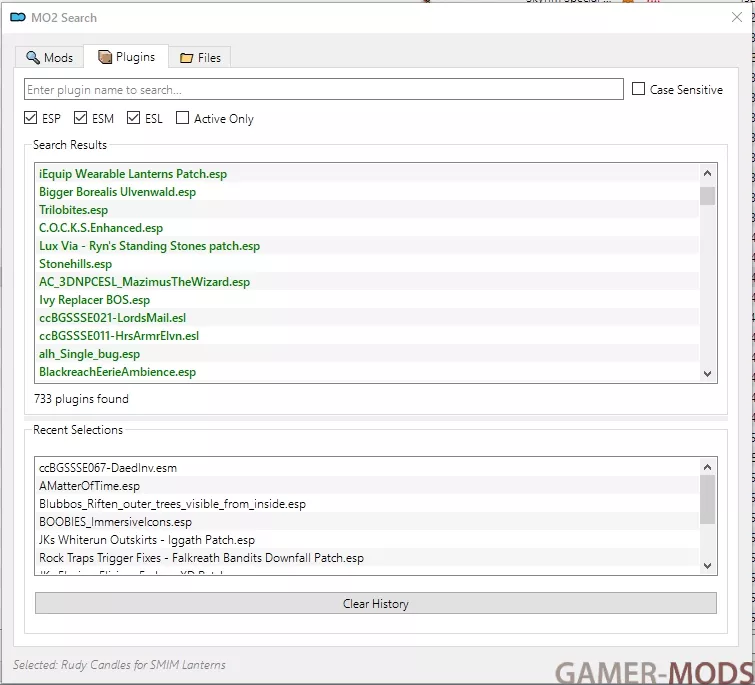Select Trilobites.esp in search results
The image size is (755, 685).
pyautogui.click(x=74, y=210)
